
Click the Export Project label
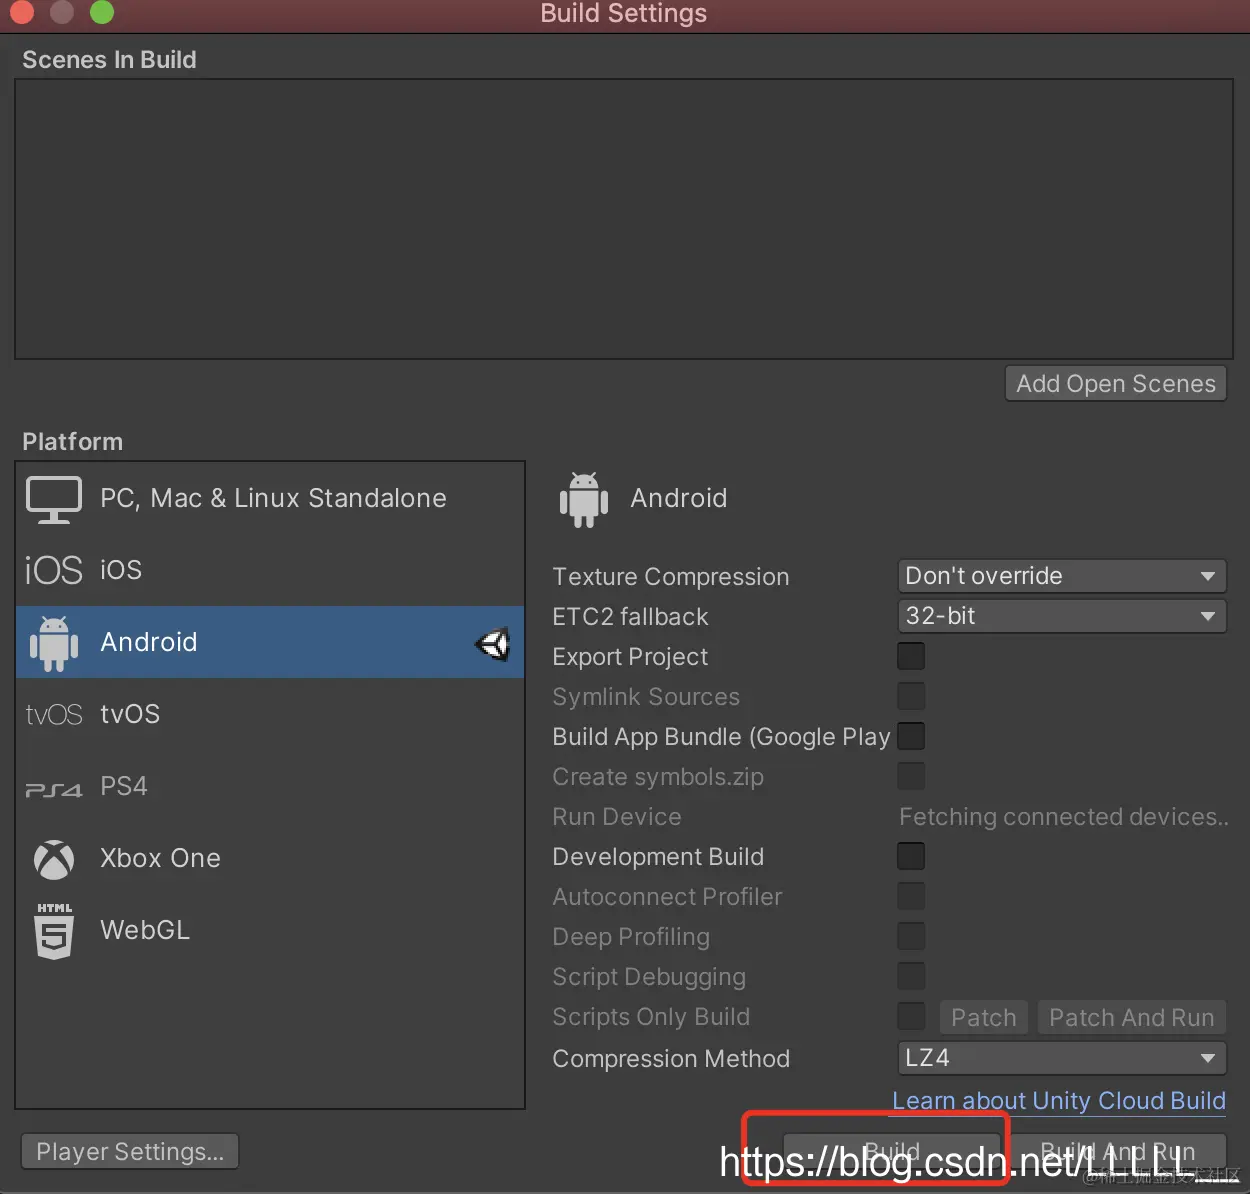click(x=630, y=657)
